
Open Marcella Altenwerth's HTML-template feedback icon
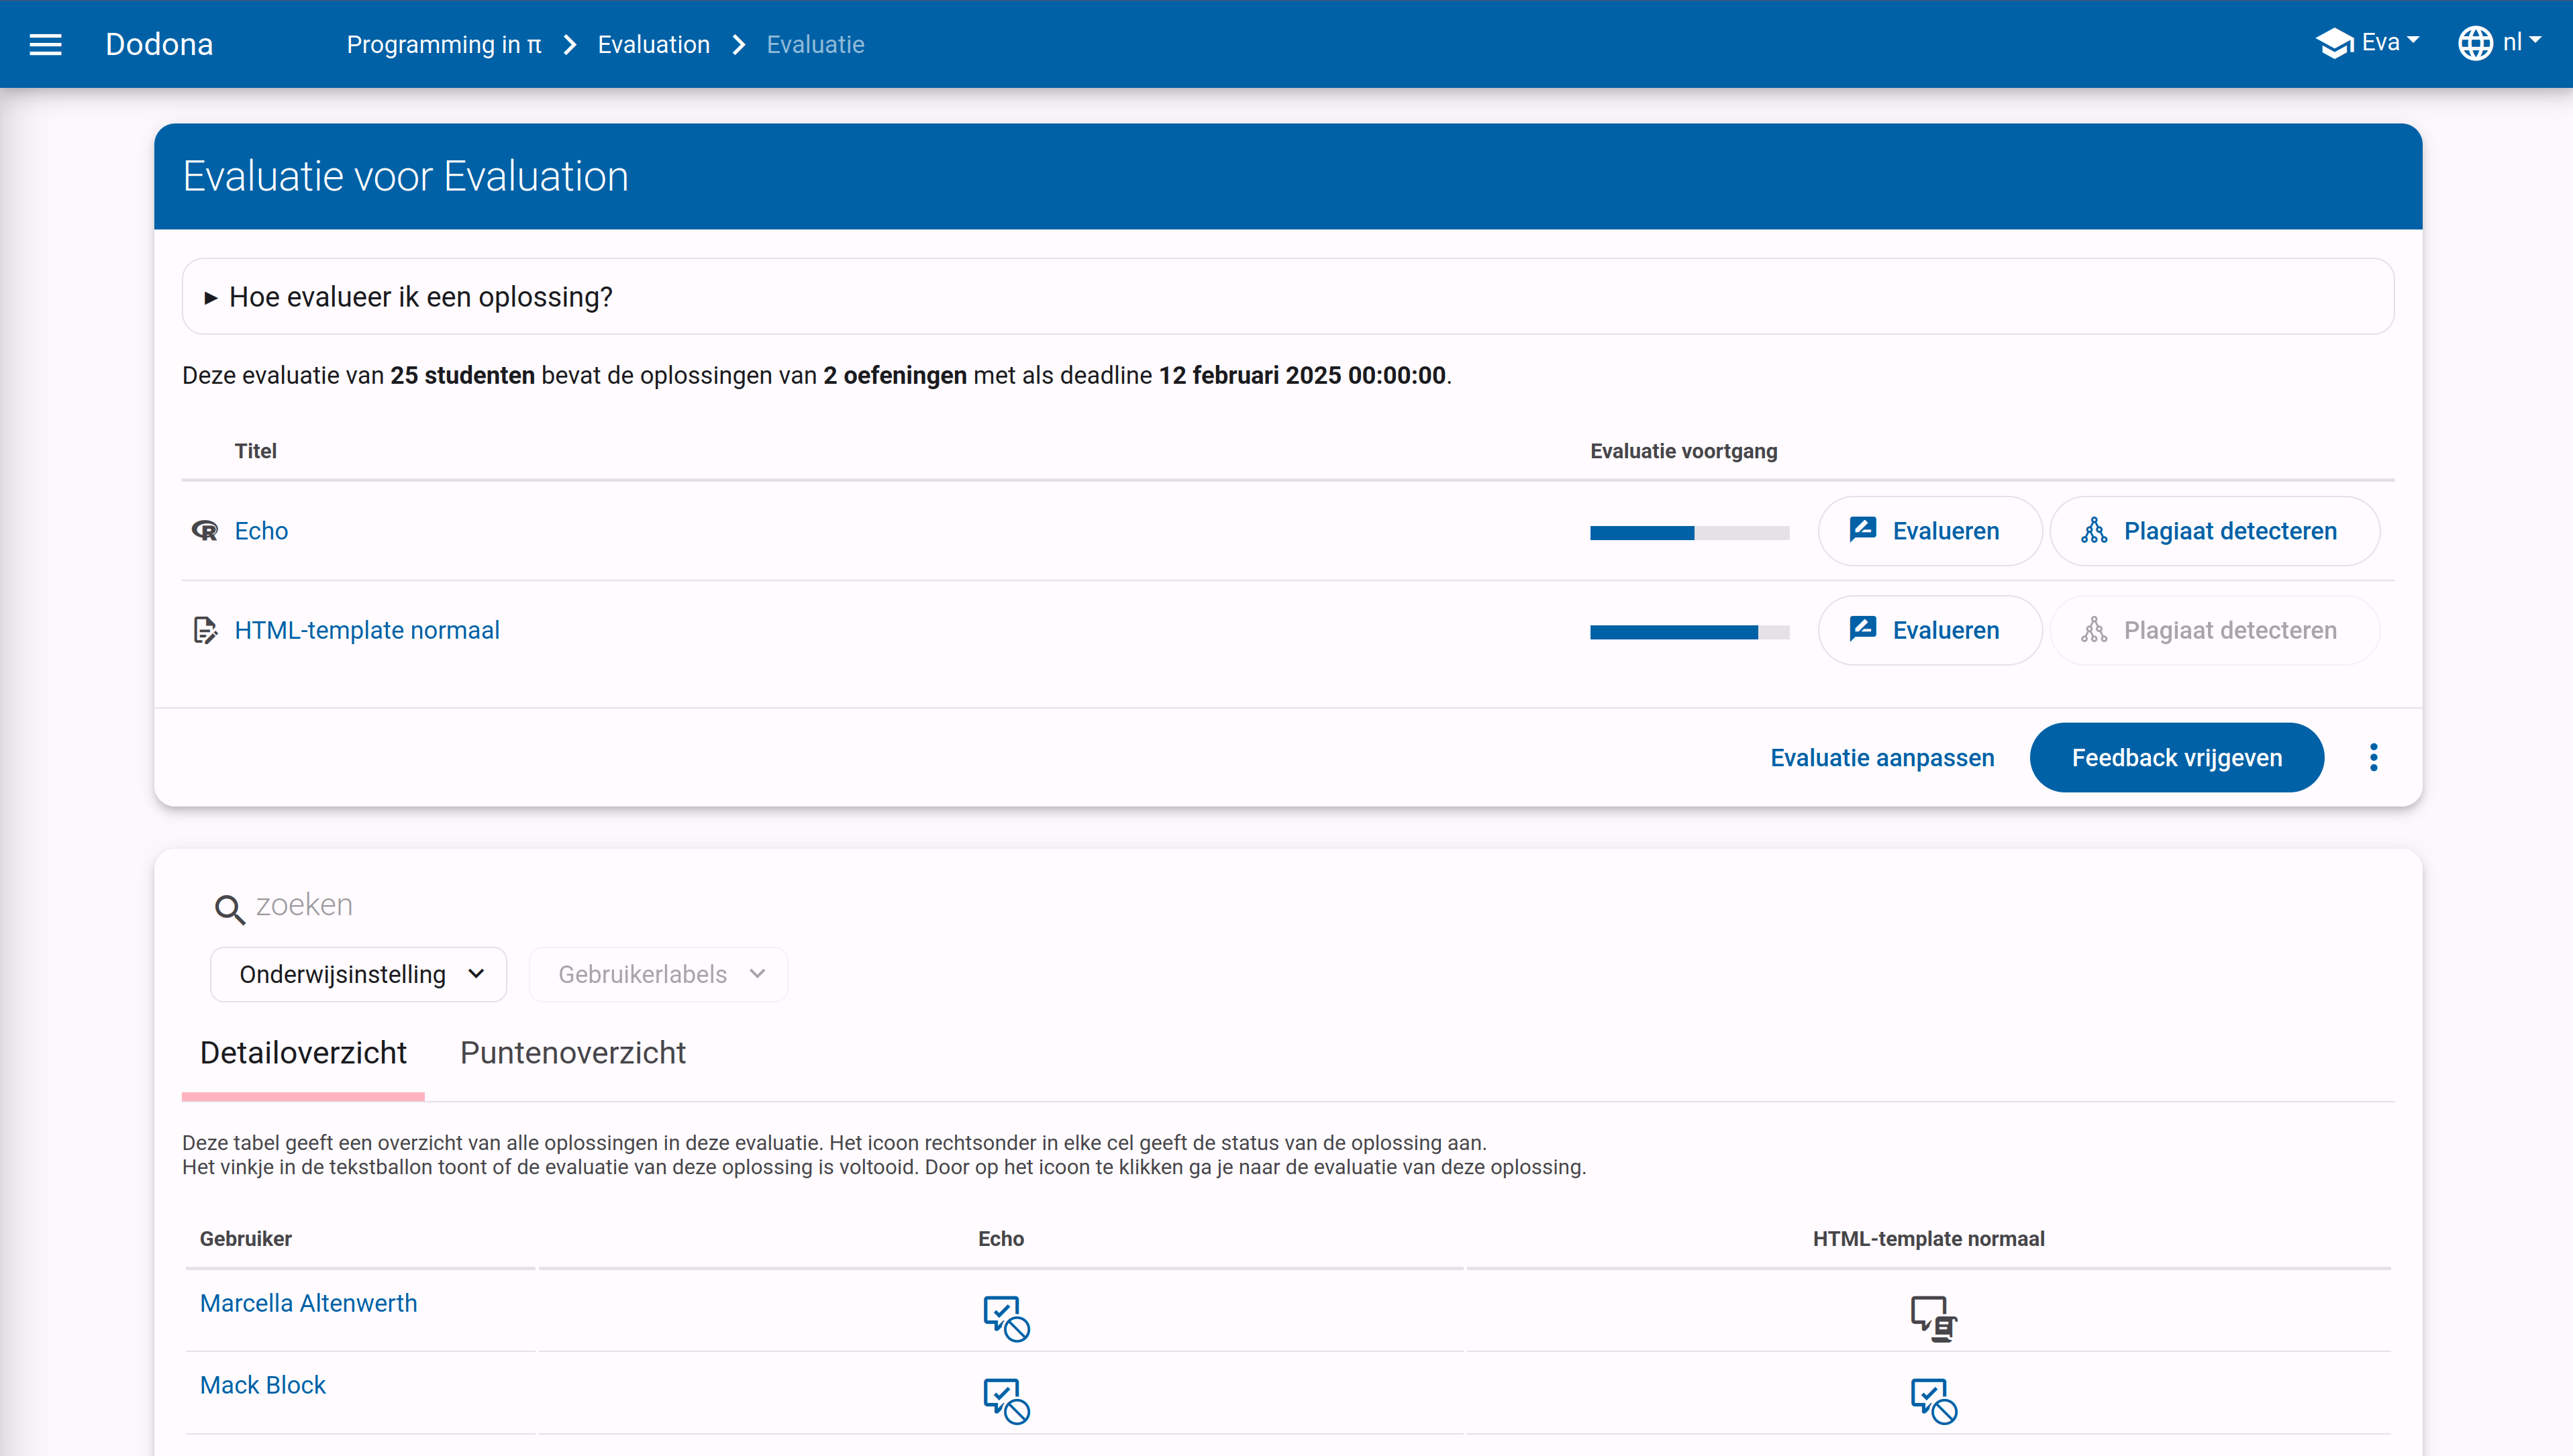coord(1933,1317)
